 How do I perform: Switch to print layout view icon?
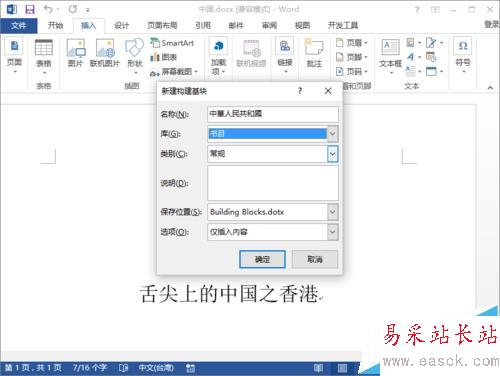[x=342, y=368]
